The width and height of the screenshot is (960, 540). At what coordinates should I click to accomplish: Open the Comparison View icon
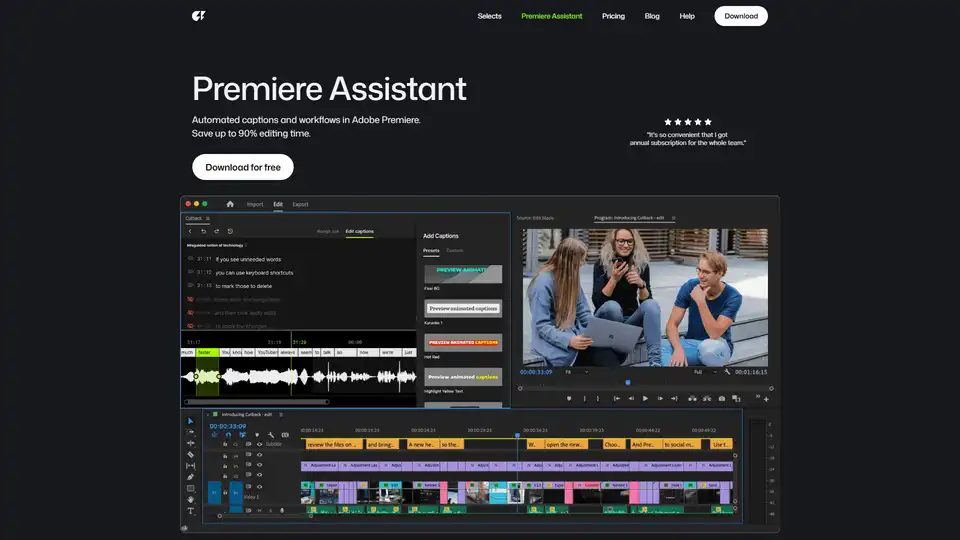tap(737, 399)
